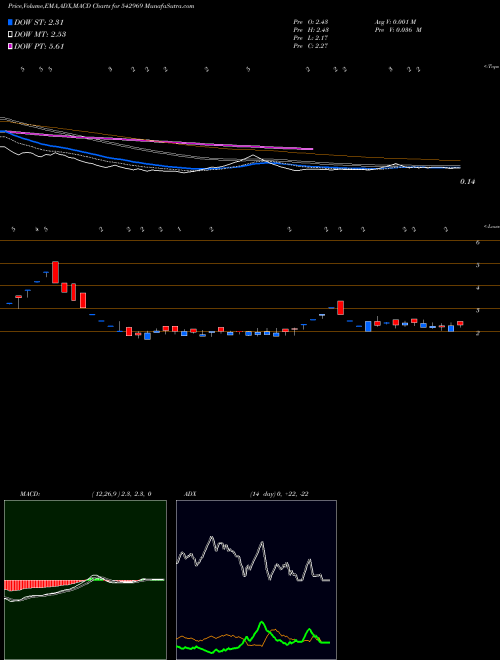Select the 'Pre L: 2.17' value

pyautogui.click(x=311, y=38)
